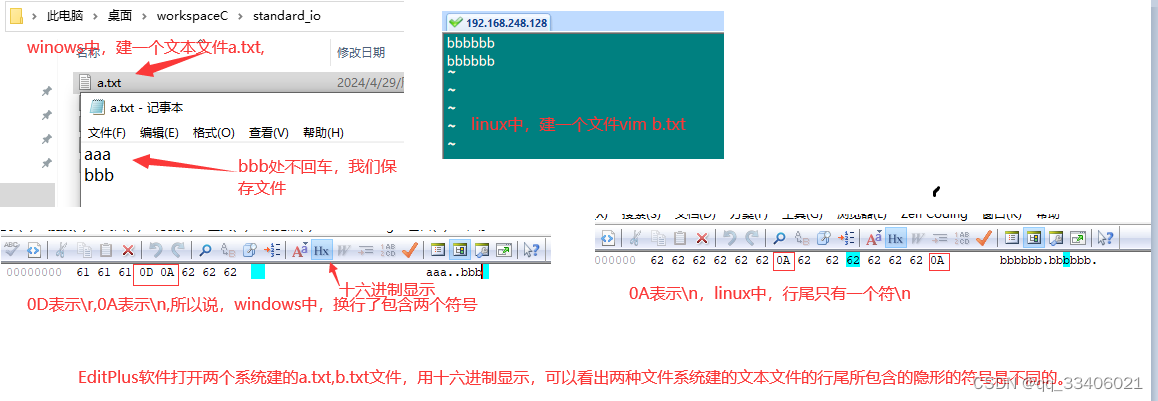Screen dimensions: 1158x401
Task: Open 格式(O) menu in Notepad
Action: coord(213,133)
